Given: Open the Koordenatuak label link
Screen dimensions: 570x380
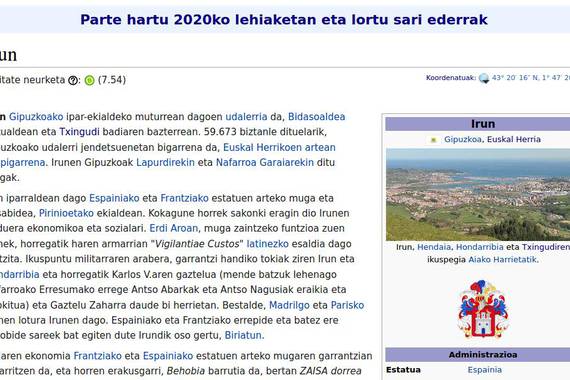Looking at the screenshot, I should coord(450,77).
